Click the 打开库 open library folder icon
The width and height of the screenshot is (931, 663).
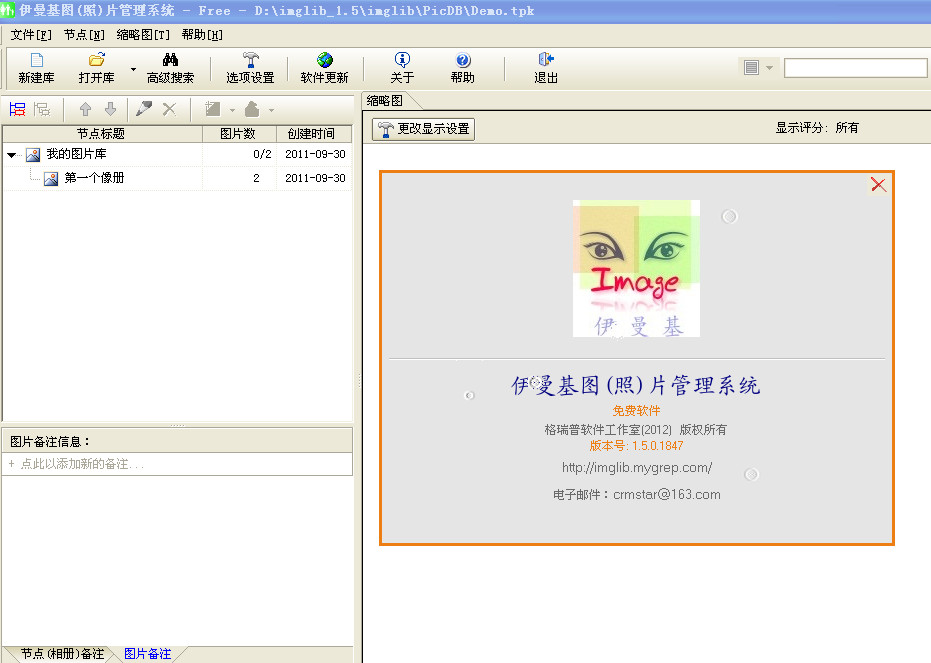coord(96,60)
